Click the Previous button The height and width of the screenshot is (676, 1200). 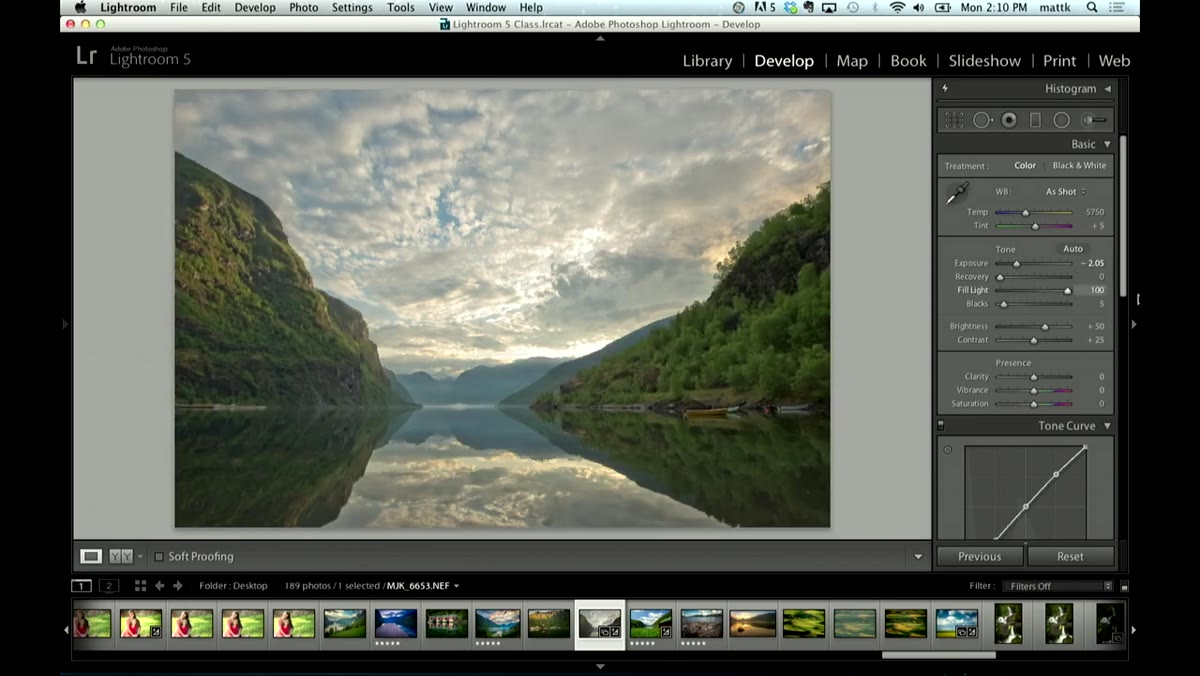pos(980,556)
